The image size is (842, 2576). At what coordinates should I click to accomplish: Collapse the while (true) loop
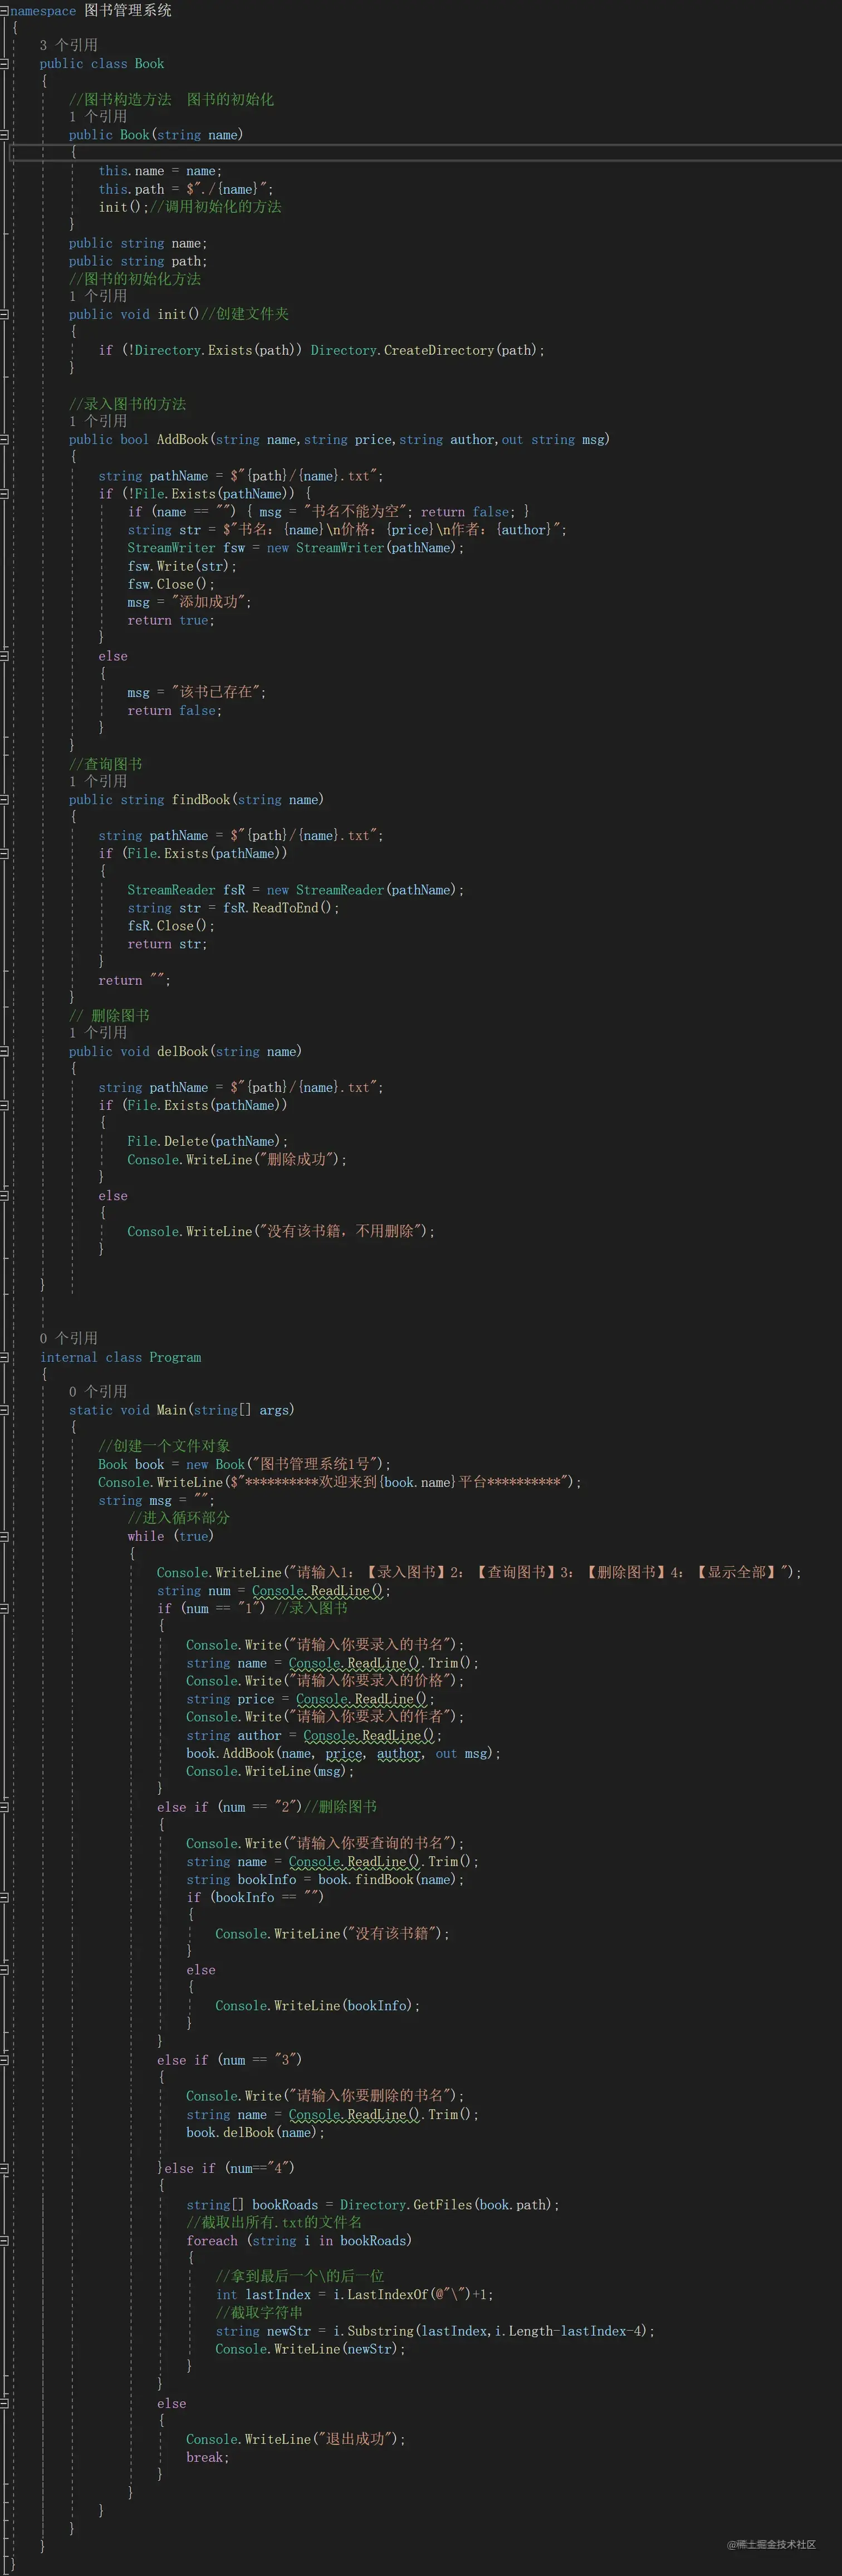click(x=4, y=1536)
